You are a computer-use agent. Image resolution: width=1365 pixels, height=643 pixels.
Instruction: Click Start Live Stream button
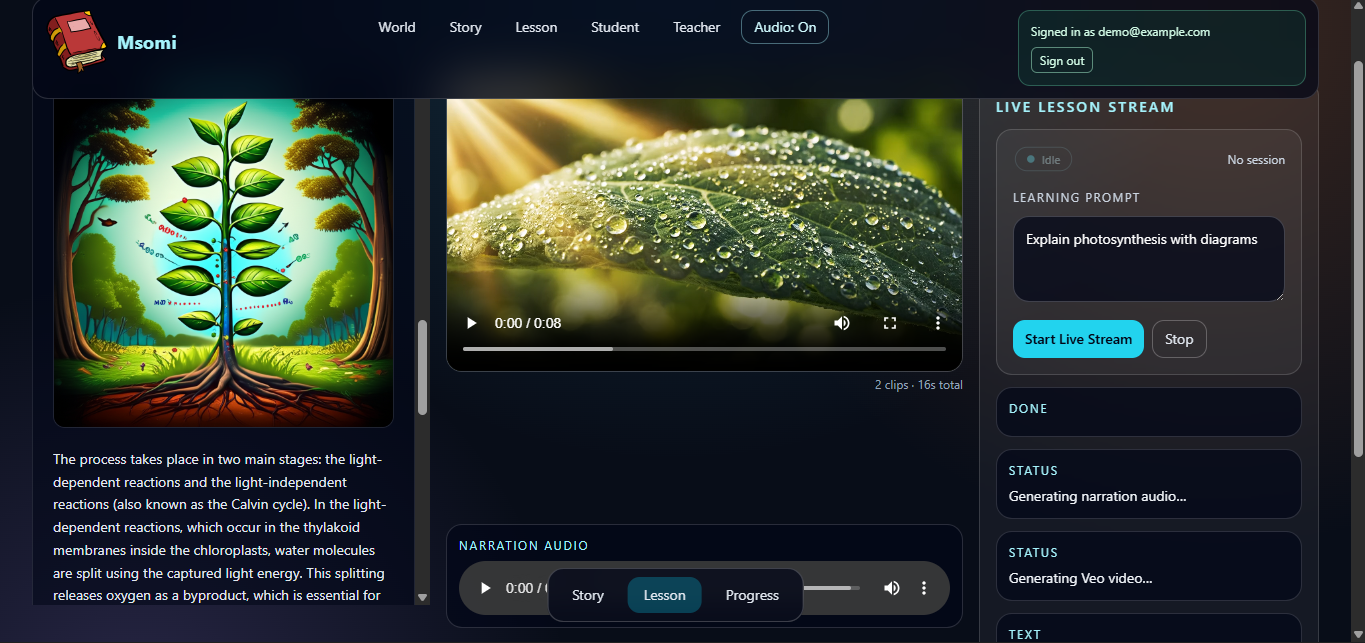pos(1078,339)
